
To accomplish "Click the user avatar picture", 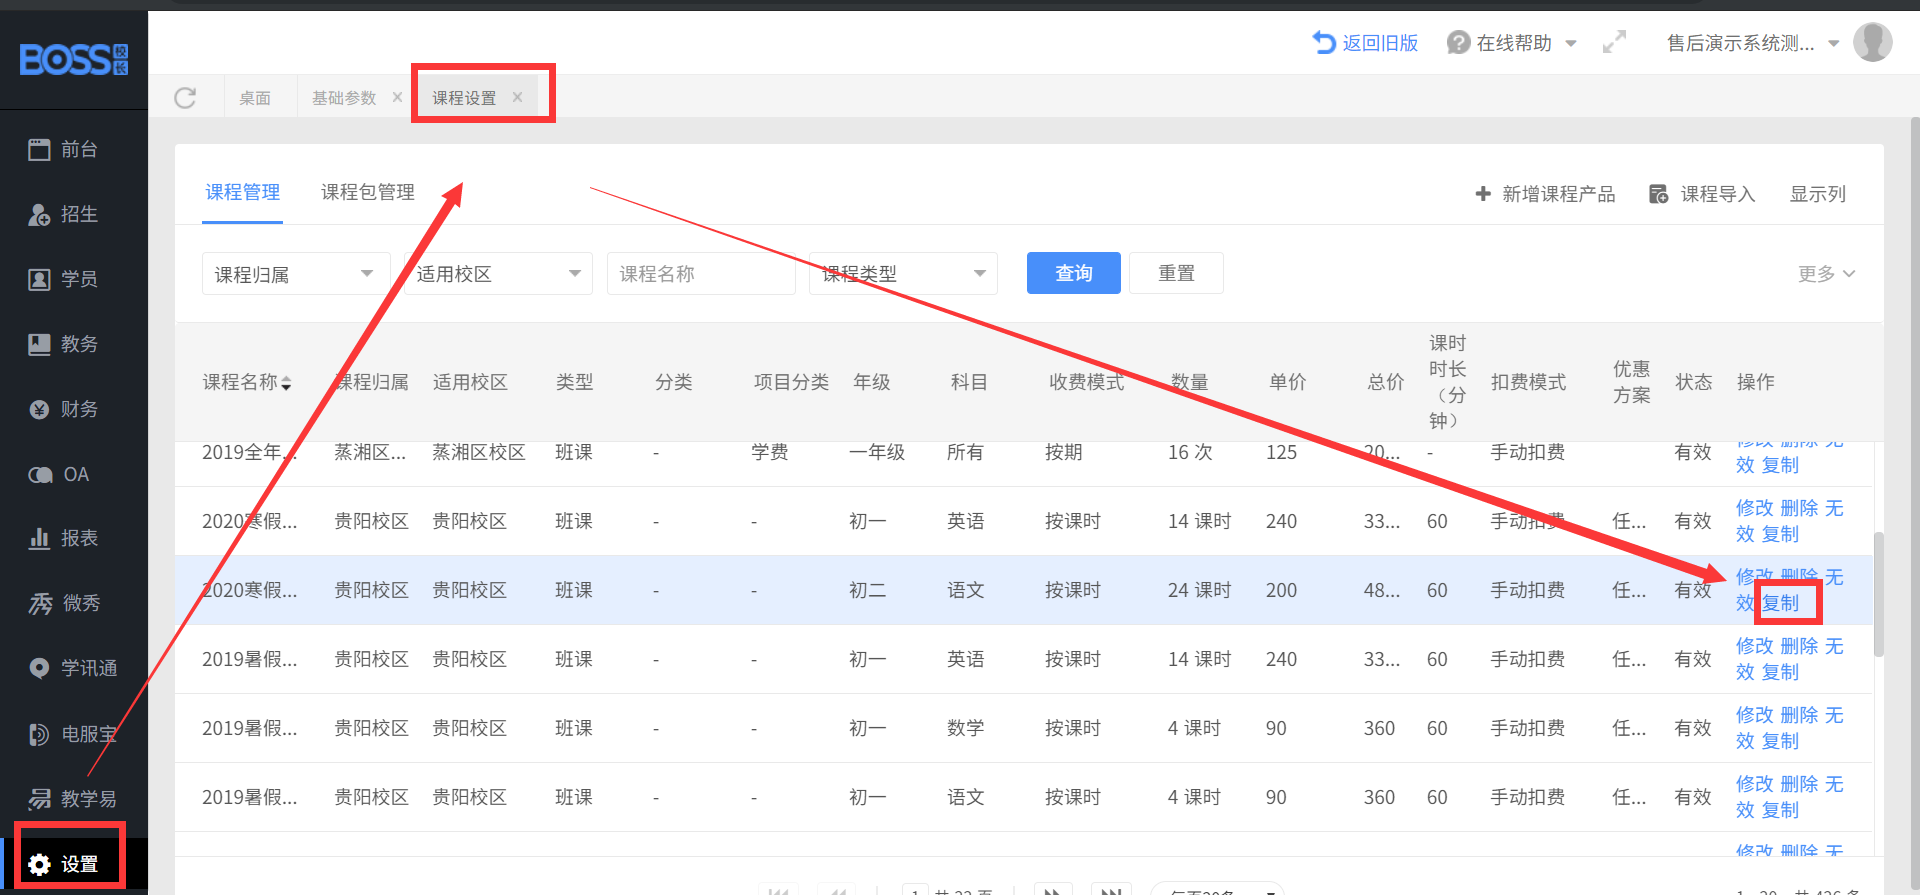I will point(1872,43).
